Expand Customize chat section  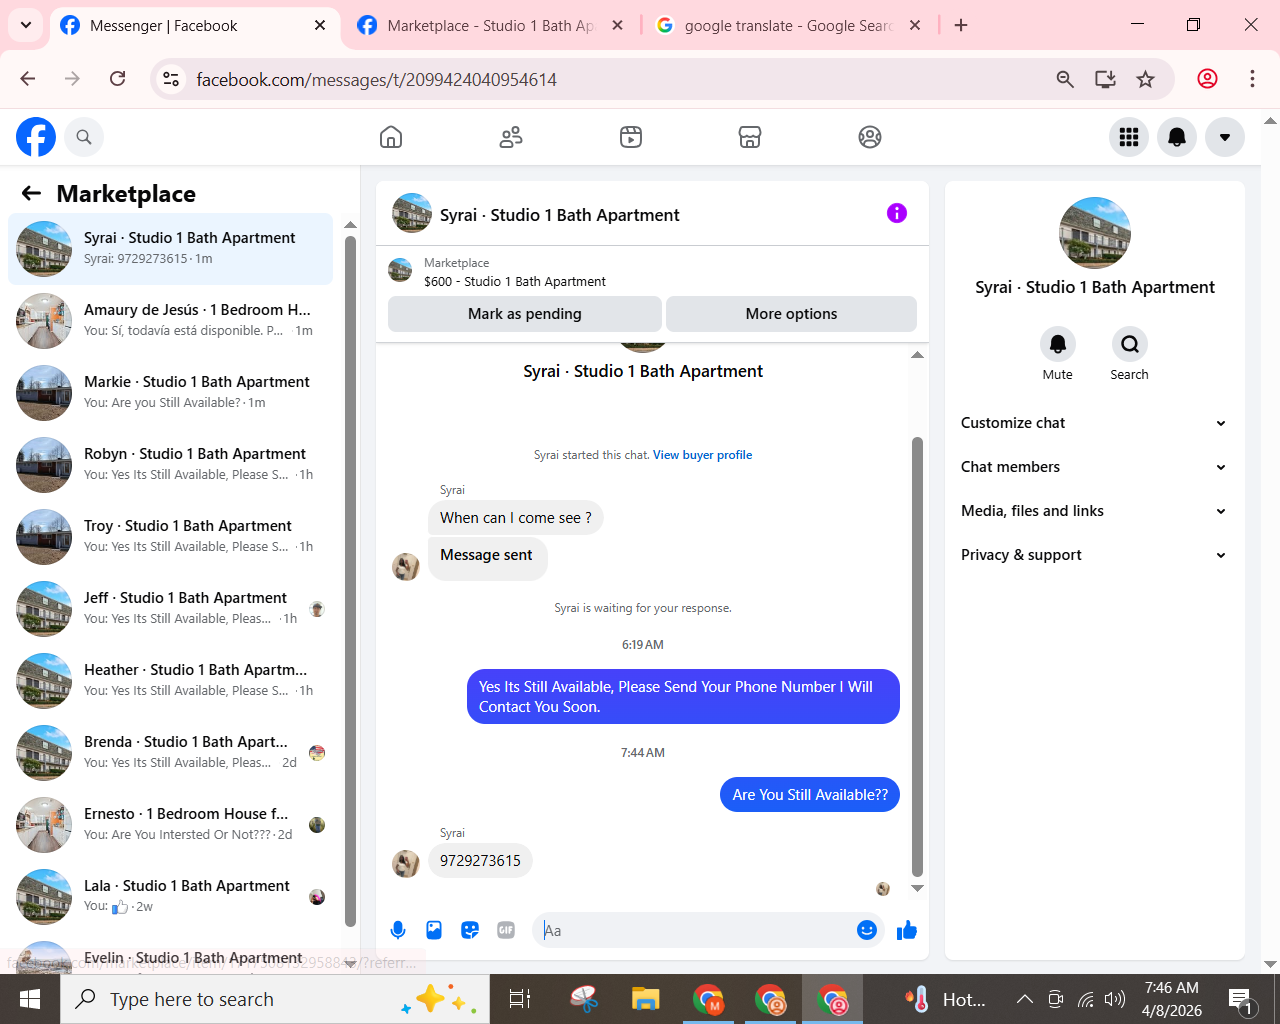coord(1094,423)
